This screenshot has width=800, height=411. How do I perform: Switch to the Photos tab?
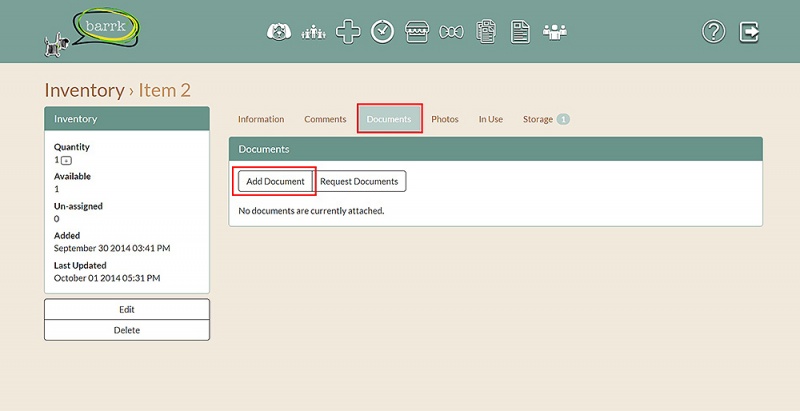[445, 119]
